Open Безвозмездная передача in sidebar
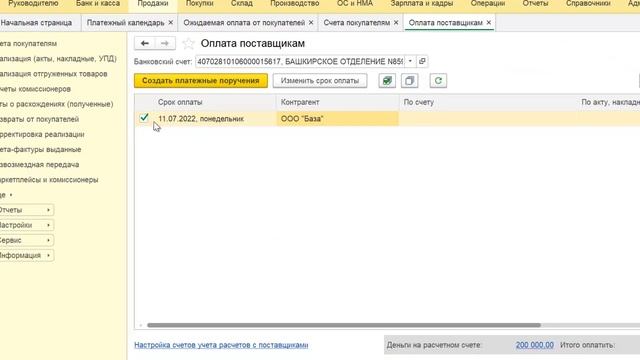This screenshot has height=360, width=640. click(39, 164)
